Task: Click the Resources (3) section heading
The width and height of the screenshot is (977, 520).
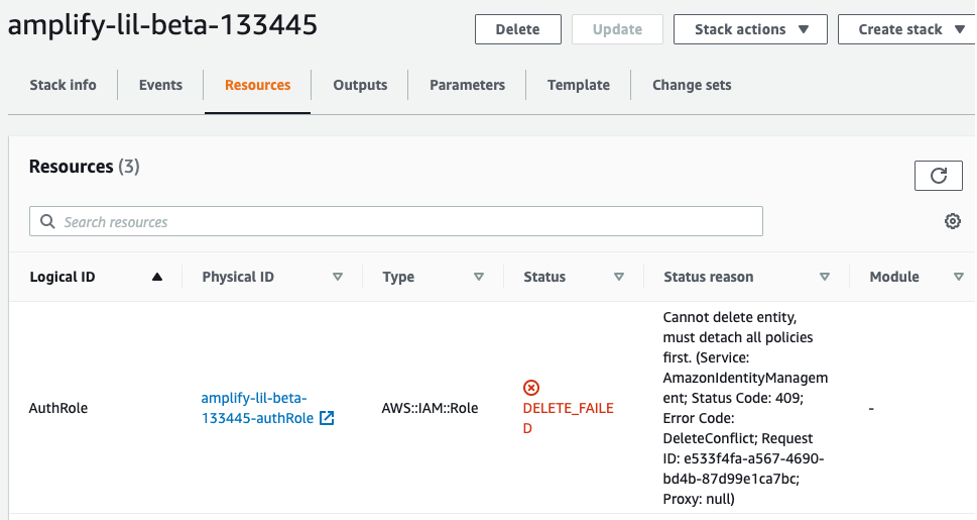Action: coord(84,167)
